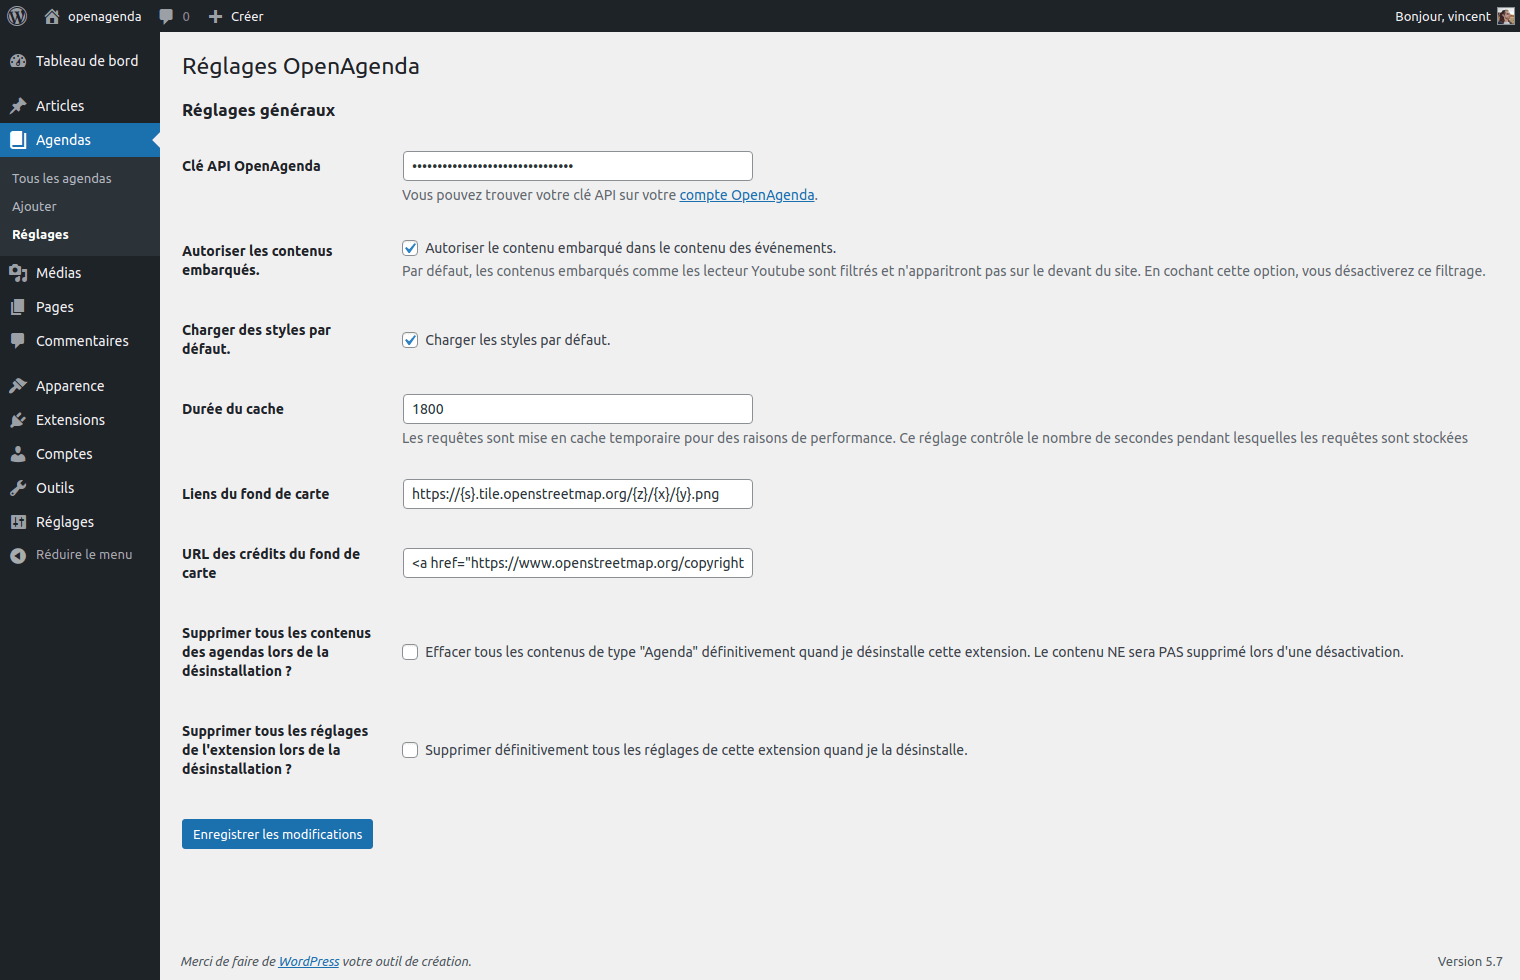Screen dimensions: 1520x980
Task: Click the Tableau de bord dashboard icon
Action: pyautogui.click(x=18, y=61)
